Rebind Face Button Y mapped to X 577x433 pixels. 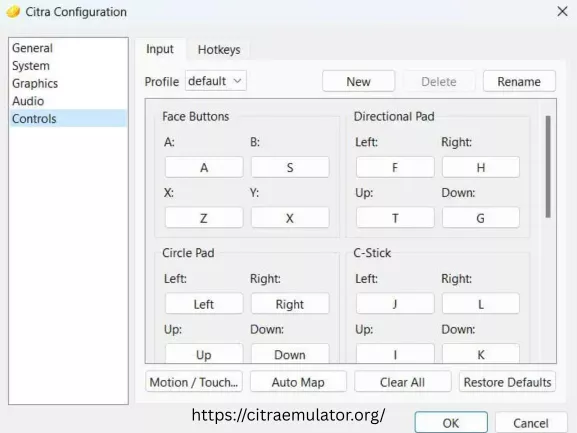290,218
